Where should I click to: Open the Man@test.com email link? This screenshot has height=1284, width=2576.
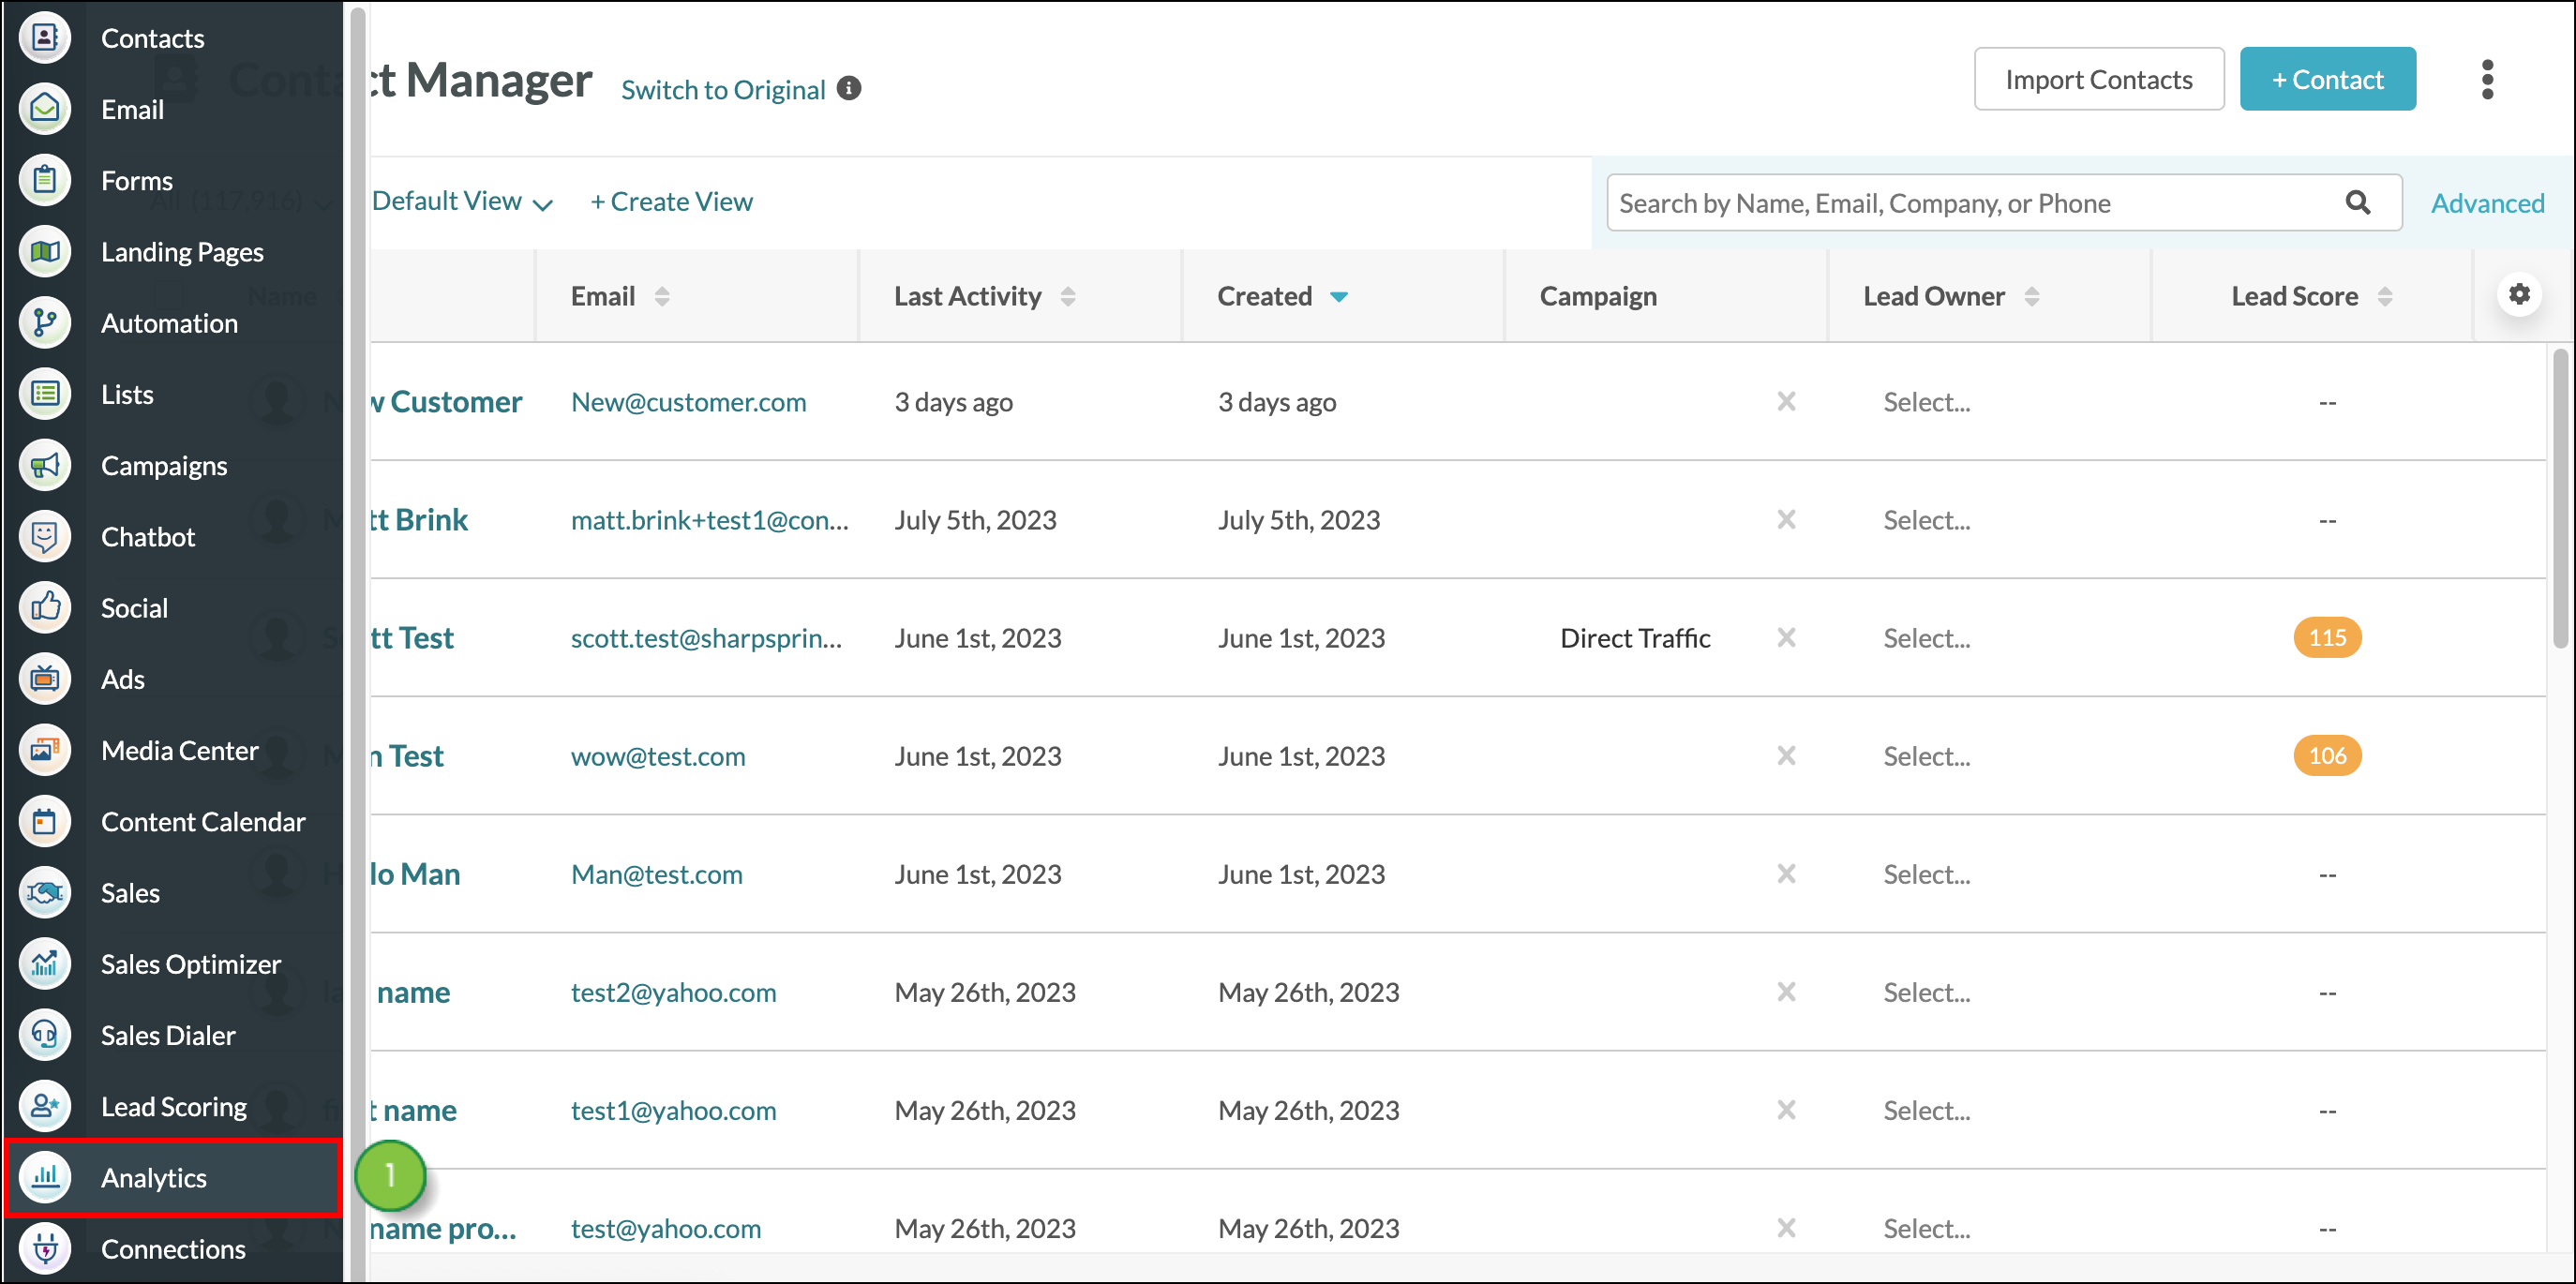click(x=656, y=874)
